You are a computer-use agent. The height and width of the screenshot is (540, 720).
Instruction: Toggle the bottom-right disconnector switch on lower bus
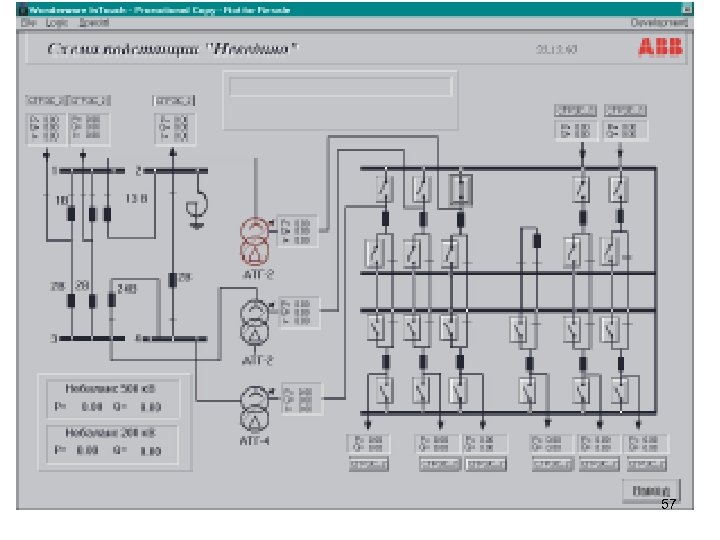620,390
